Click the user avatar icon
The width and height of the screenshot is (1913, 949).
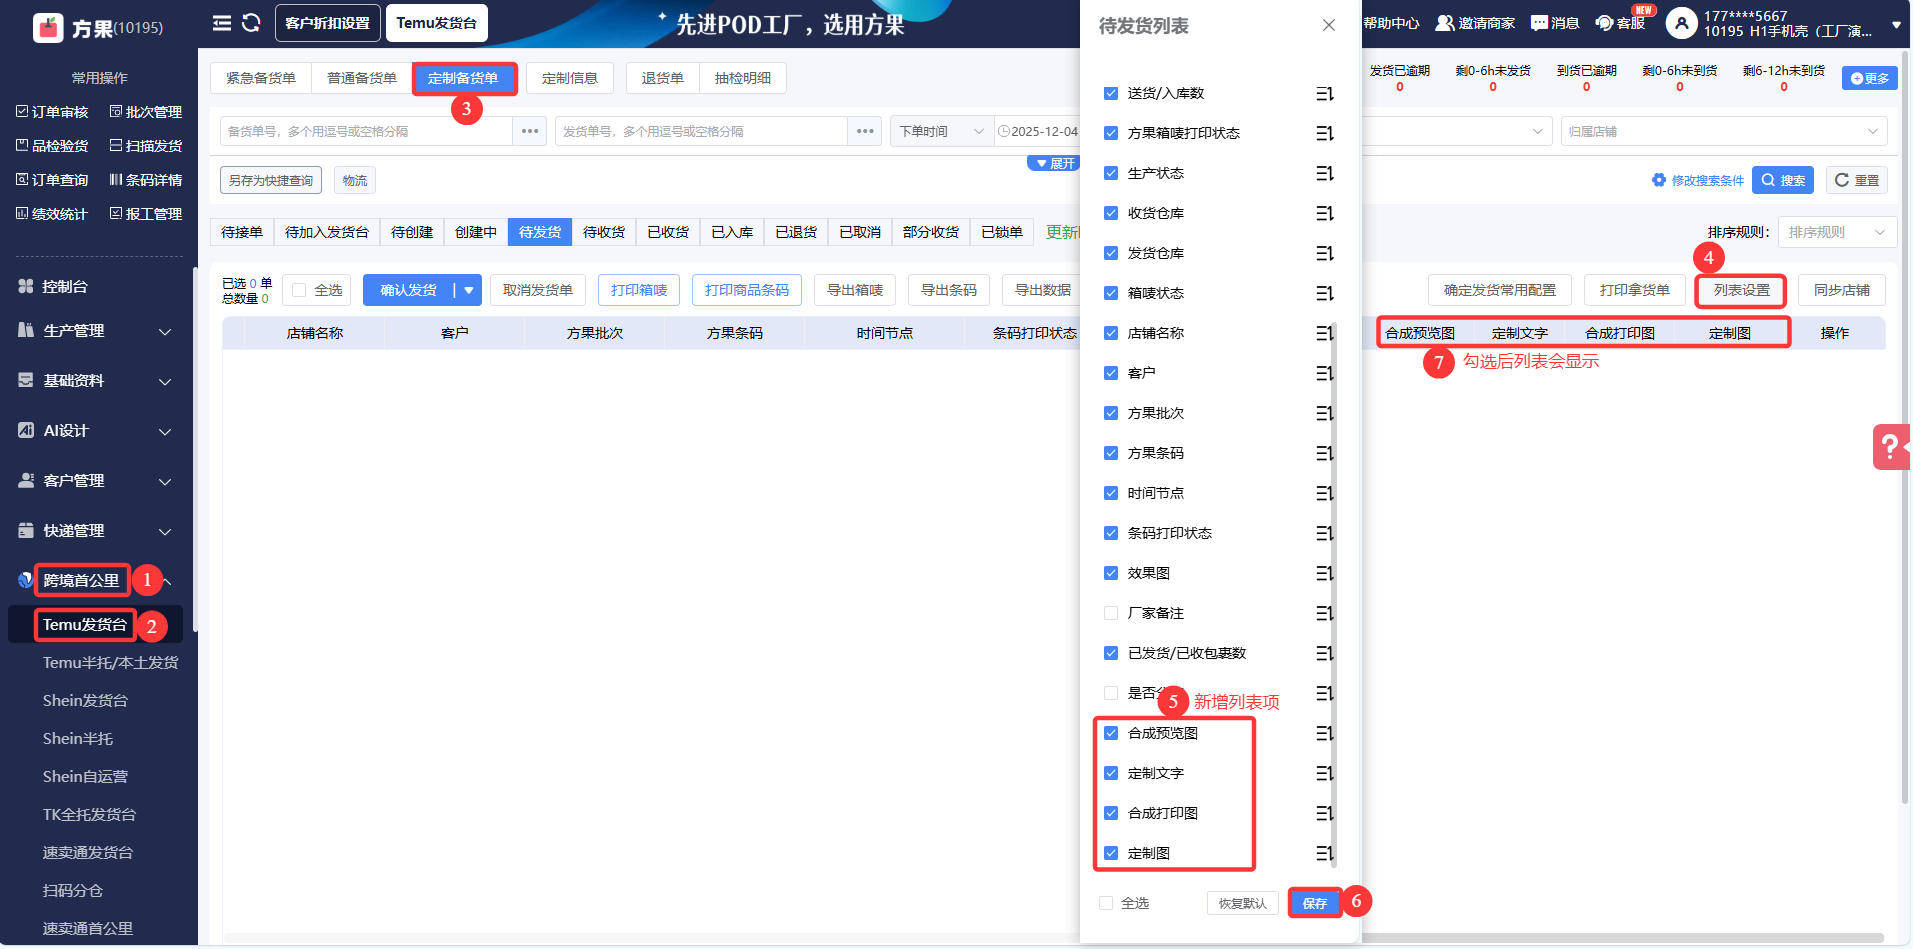coord(1682,23)
